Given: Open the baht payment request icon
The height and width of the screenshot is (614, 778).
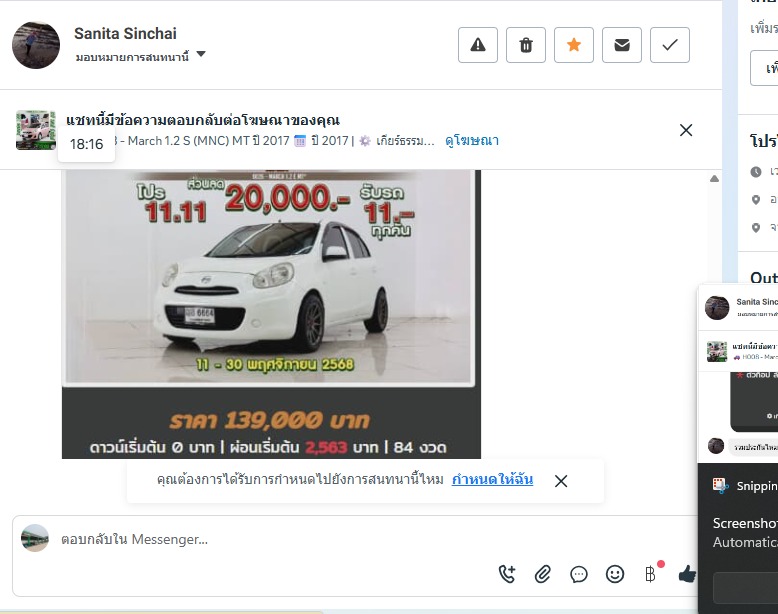Looking at the screenshot, I should [650, 574].
